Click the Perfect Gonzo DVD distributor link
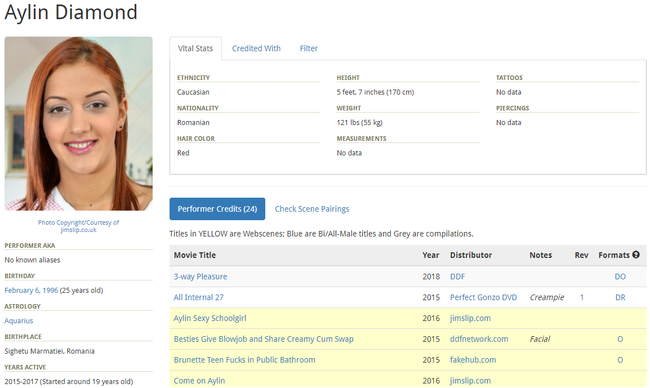This screenshot has height=388, width=650. pyautogui.click(x=483, y=297)
